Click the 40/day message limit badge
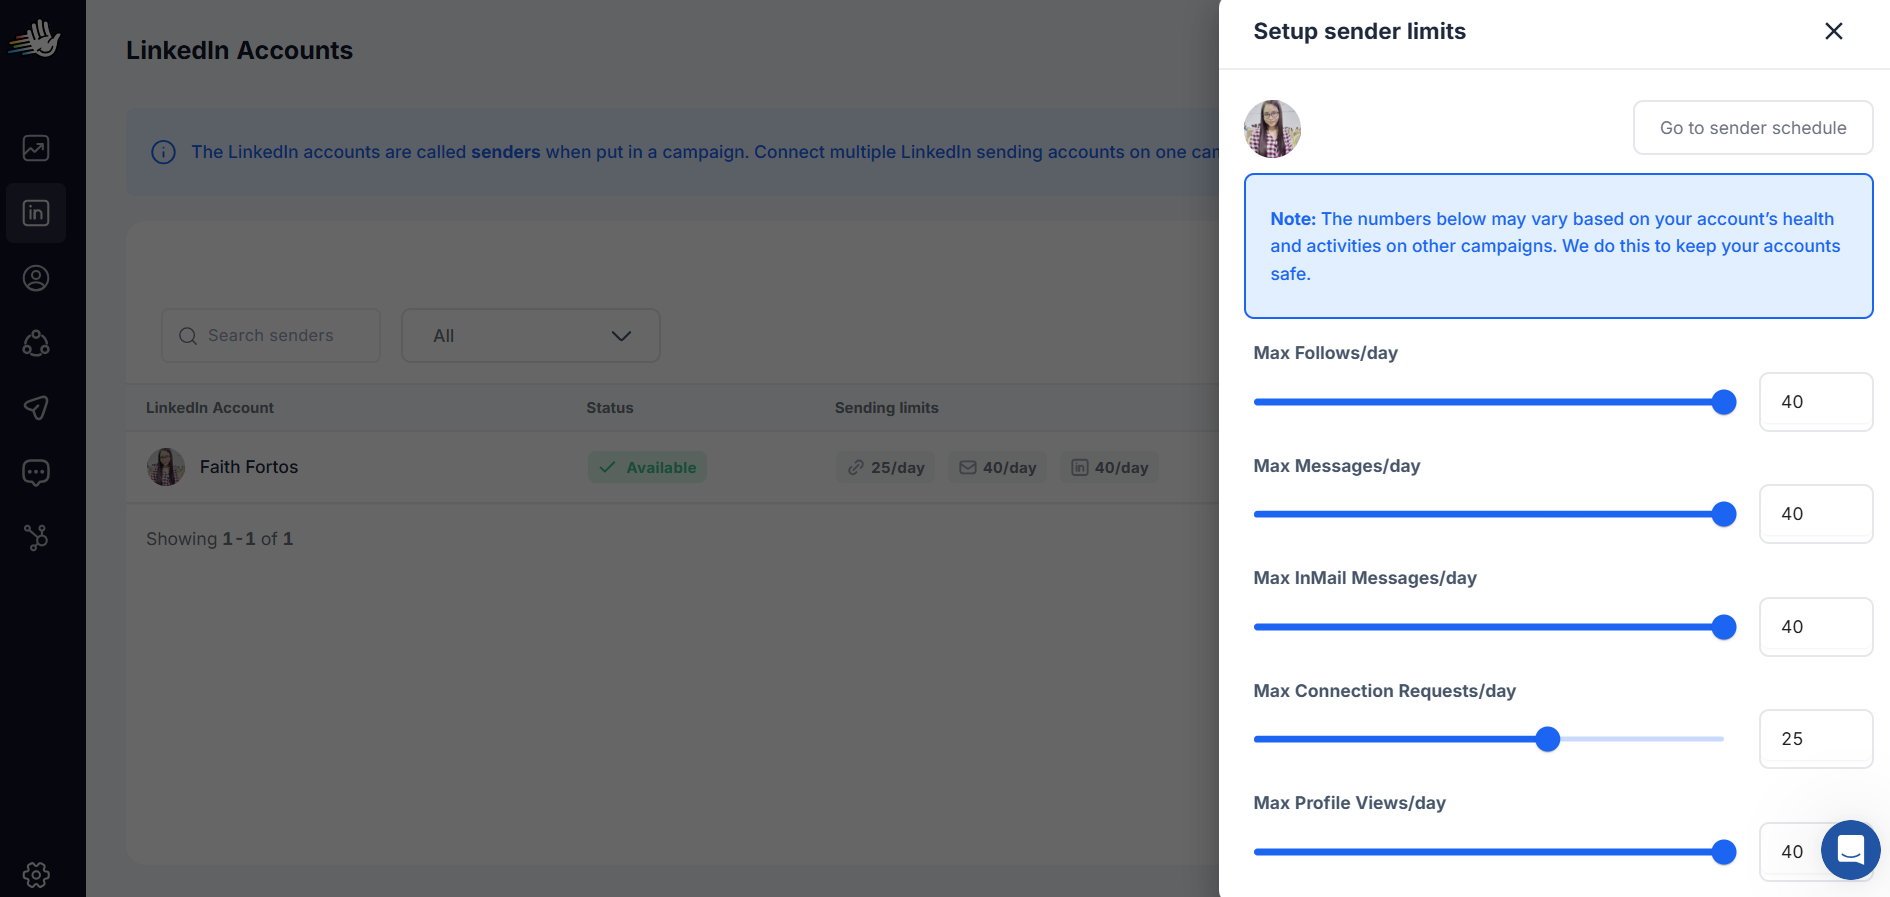This screenshot has height=897, width=1890. pos(997,467)
